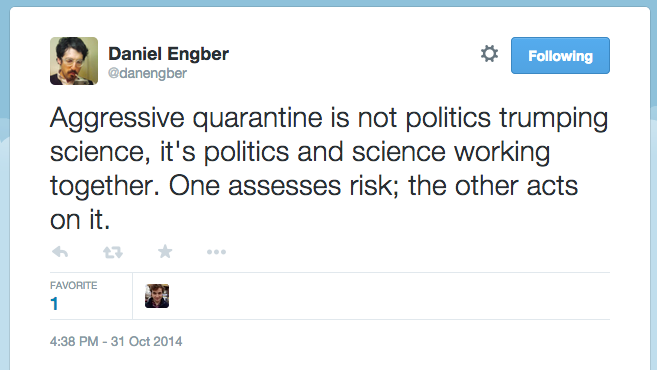Retweet this tweet with the retweet icon

[x=113, y=252]
